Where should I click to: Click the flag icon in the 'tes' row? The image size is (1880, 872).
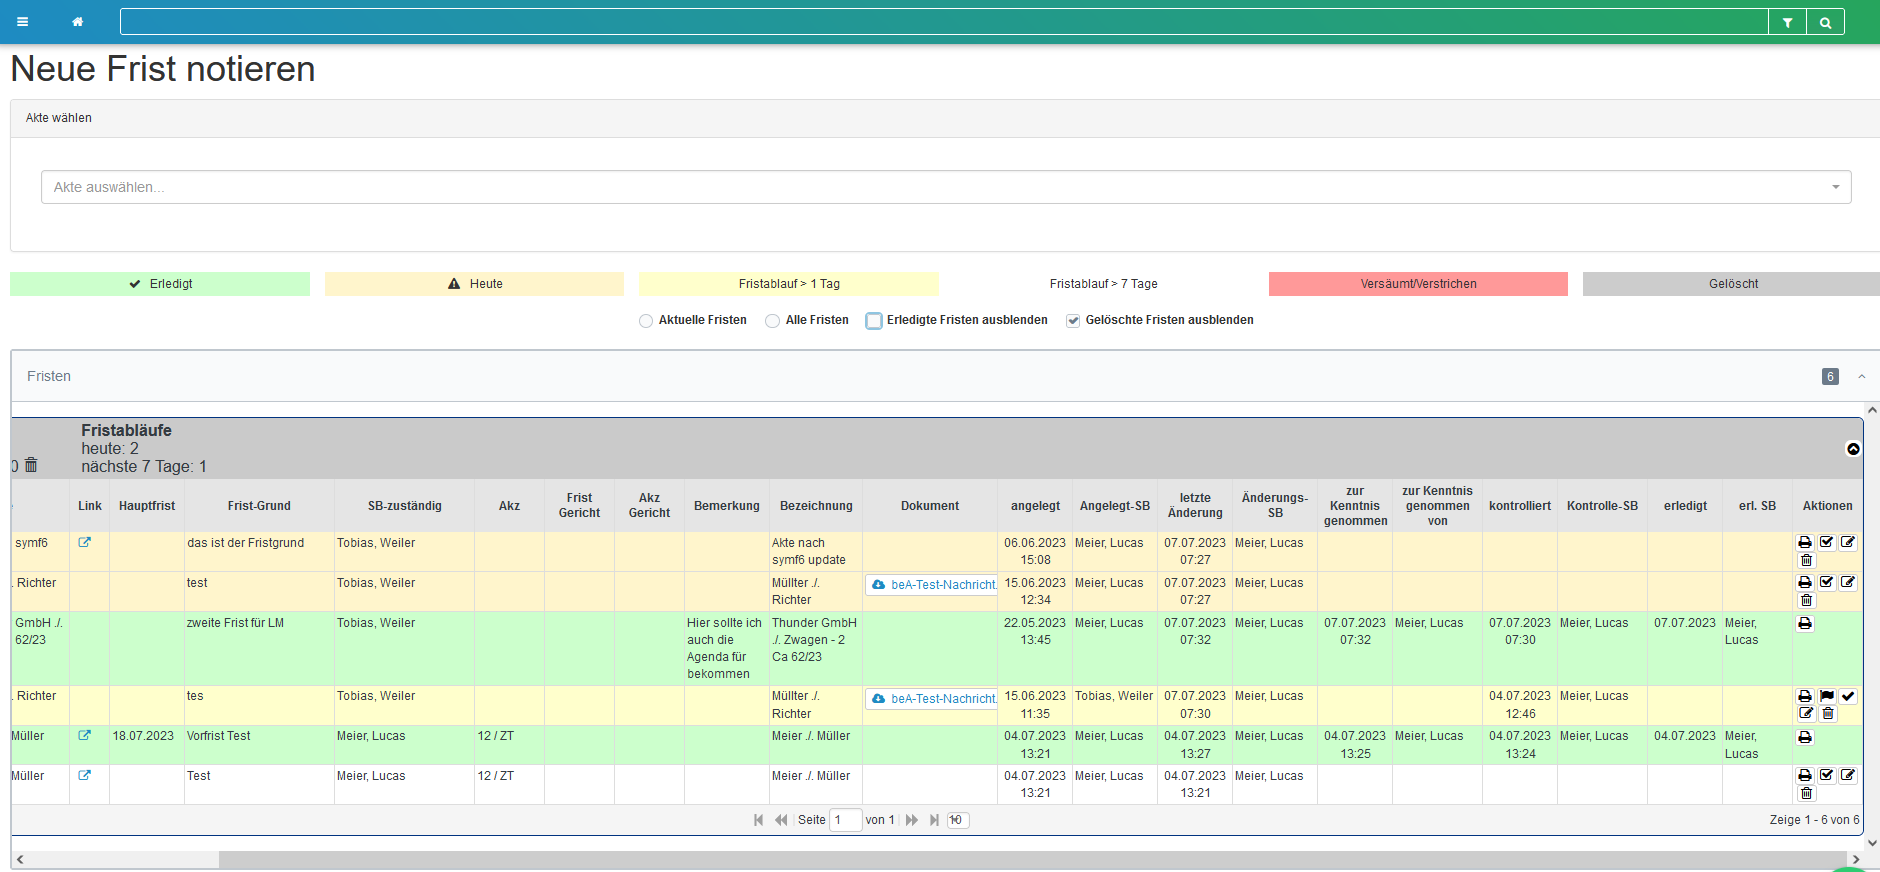(x=1827, y=696)
